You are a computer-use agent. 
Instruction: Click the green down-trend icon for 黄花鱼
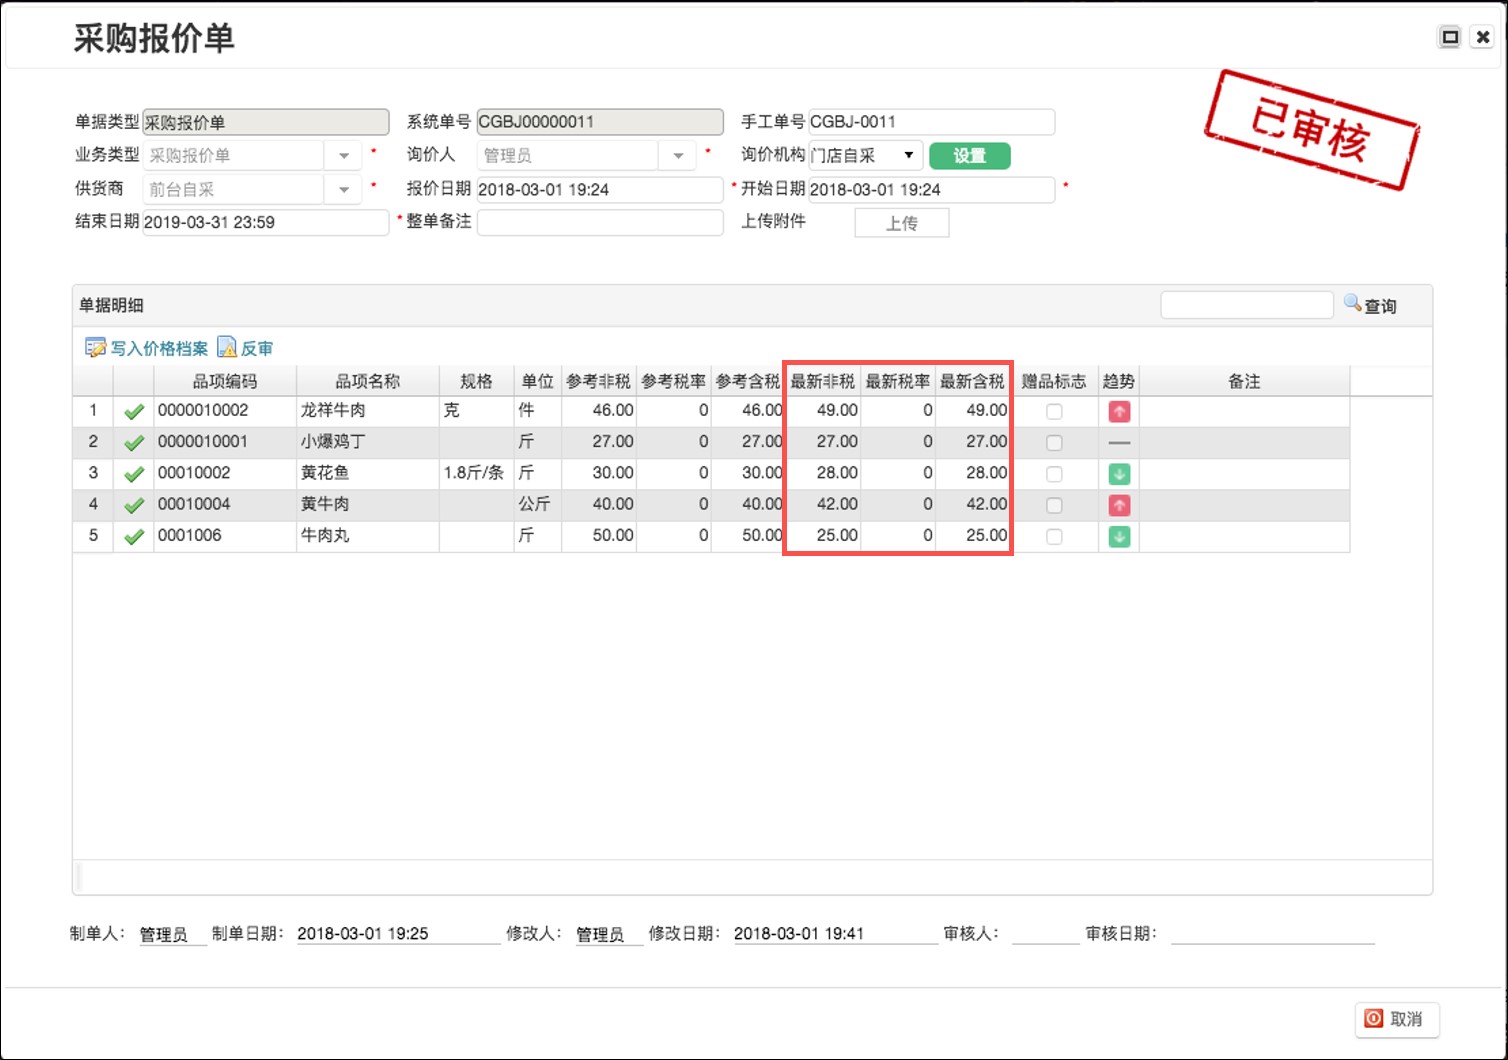click(1119, 474)
